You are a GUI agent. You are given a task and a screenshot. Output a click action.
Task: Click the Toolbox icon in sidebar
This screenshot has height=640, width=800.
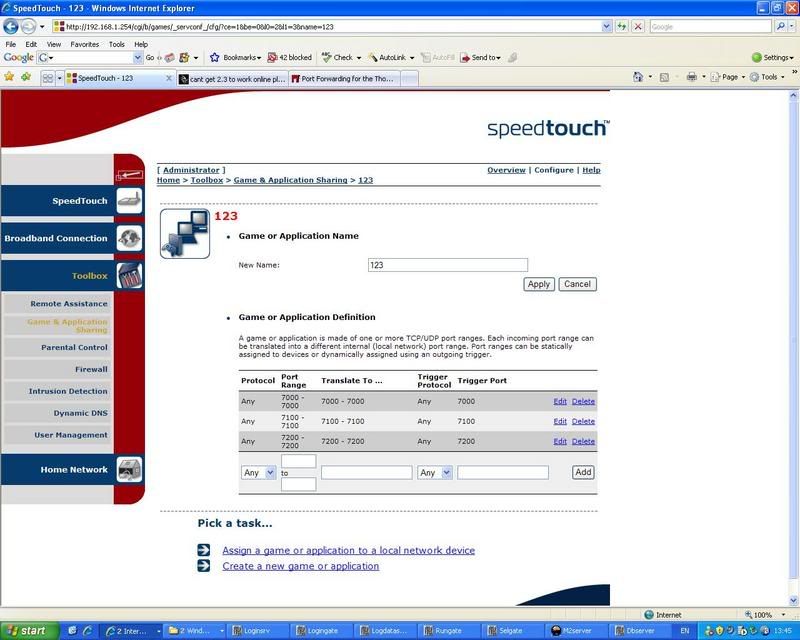pos(129,276)
